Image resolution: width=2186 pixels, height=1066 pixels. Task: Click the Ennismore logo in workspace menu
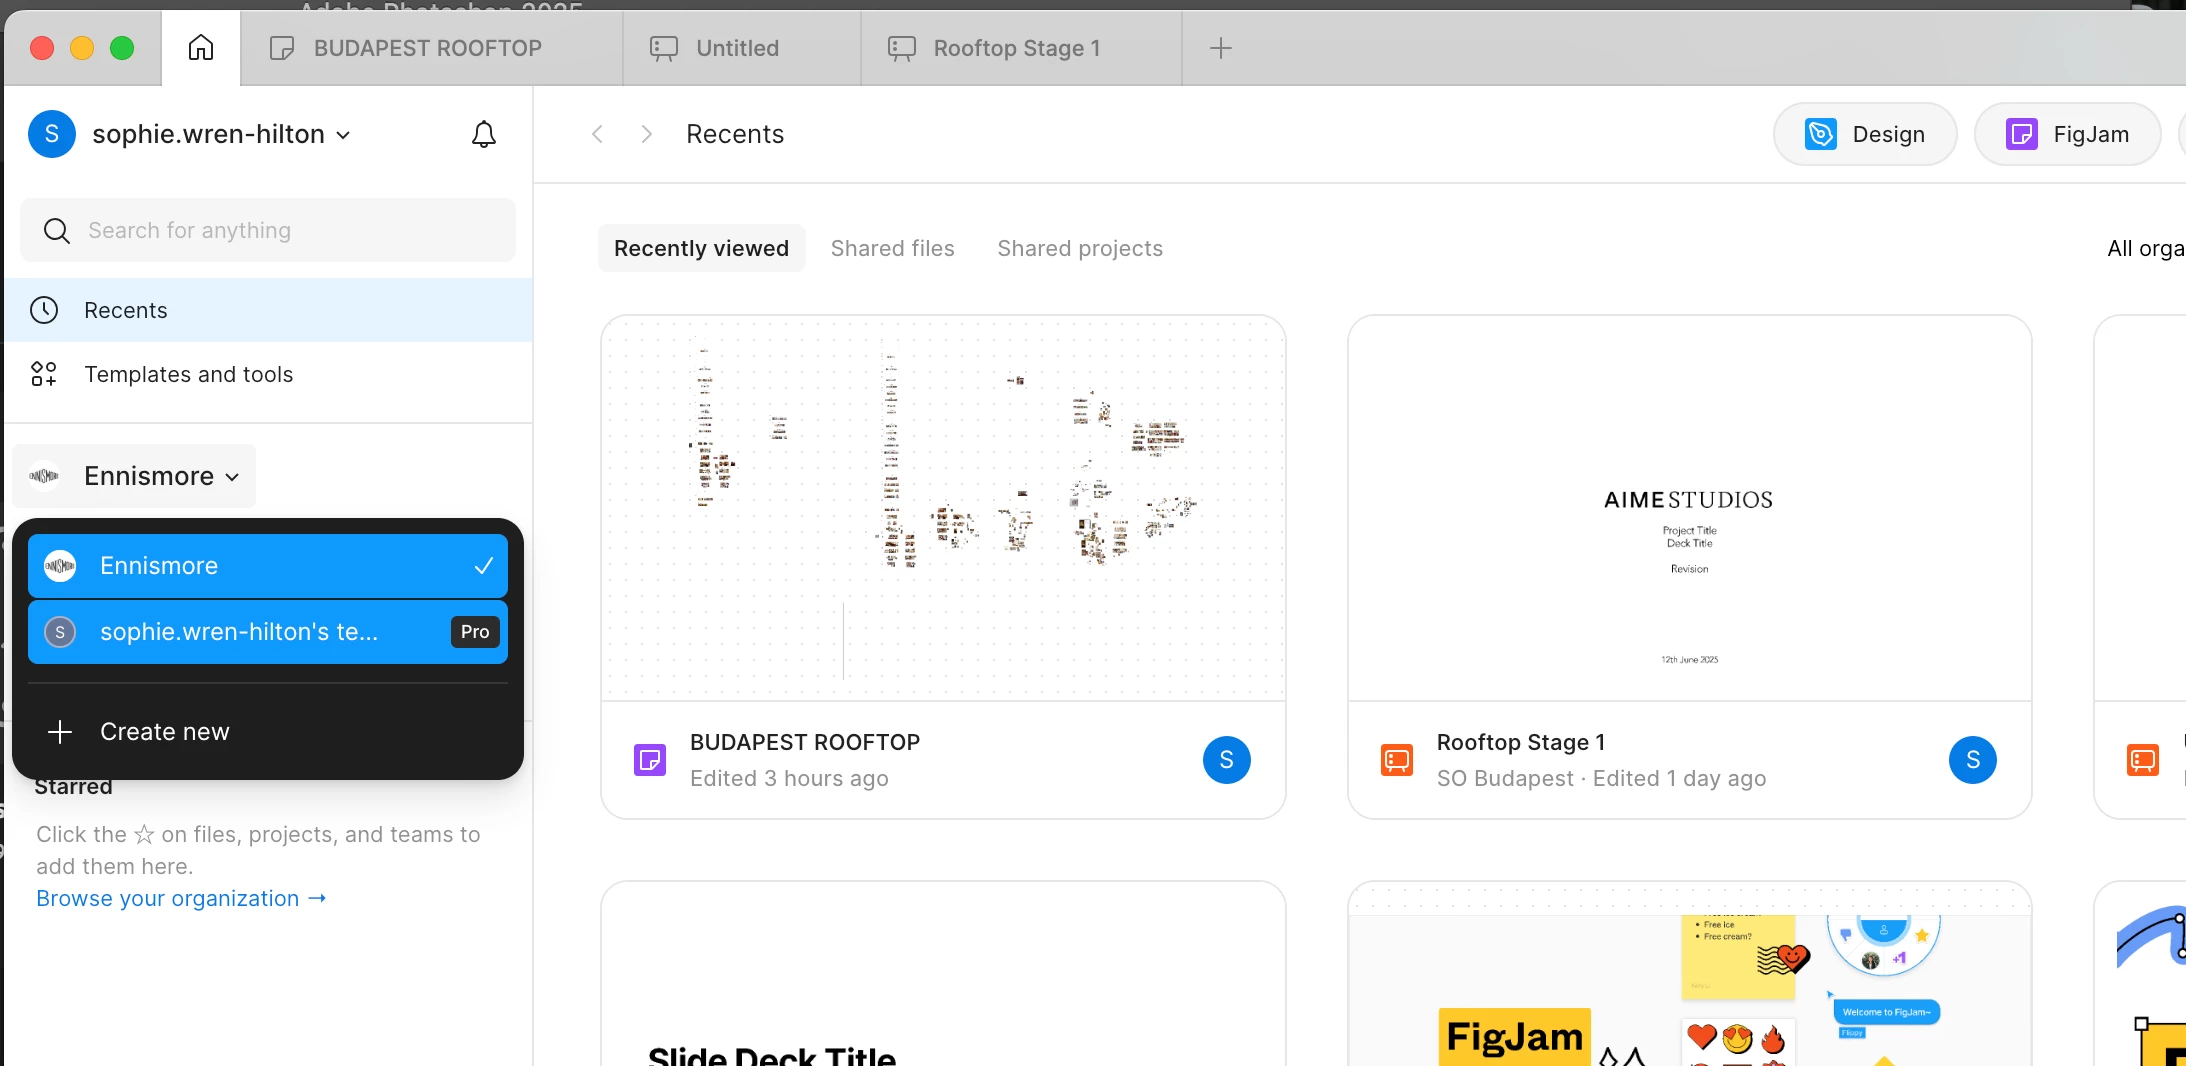point(60,566)
